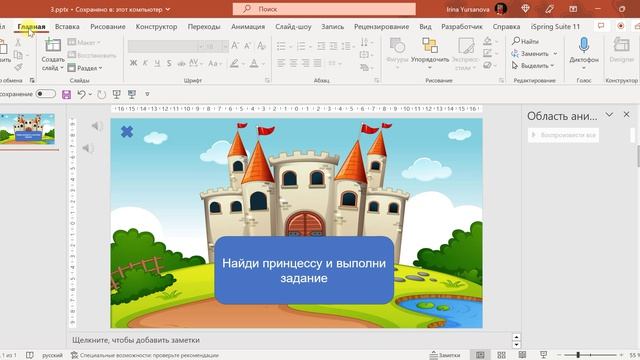The height and width of the screenshot is (360, 640).
Task: Click русский language indicator in status bar
Action: (x=53, y=355)
